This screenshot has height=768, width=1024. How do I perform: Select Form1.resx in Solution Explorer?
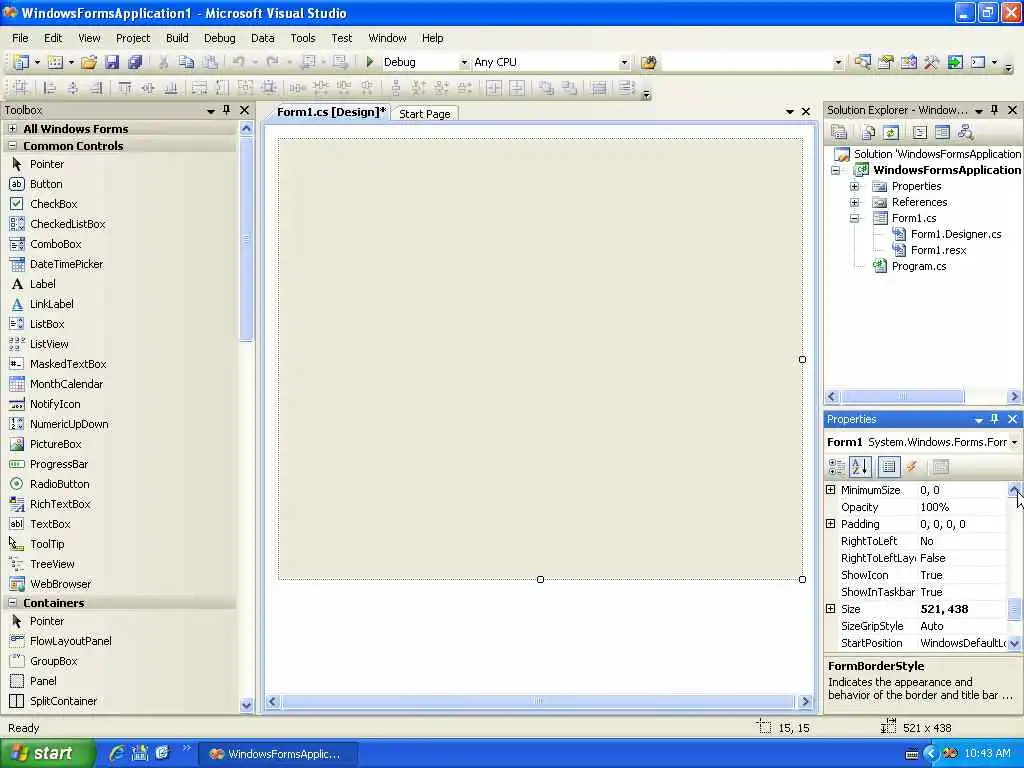pyautogui.click(x=938, y=250)
